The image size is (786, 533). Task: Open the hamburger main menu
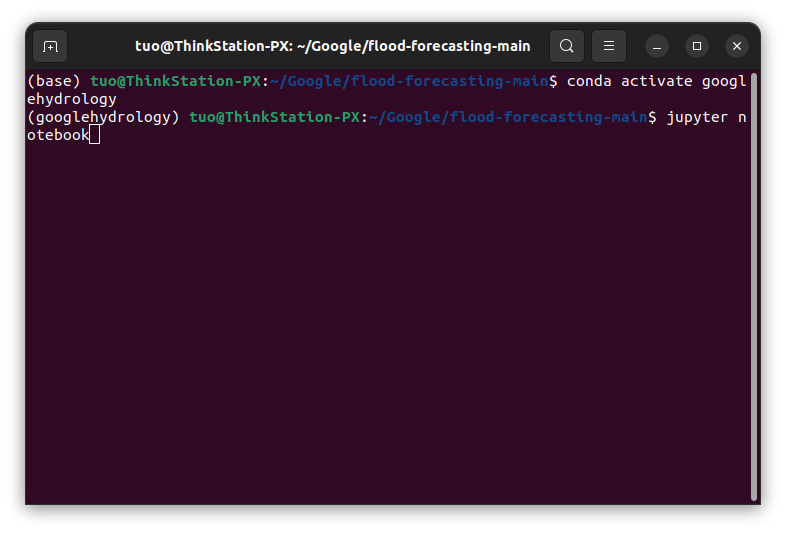coord(609,46)
